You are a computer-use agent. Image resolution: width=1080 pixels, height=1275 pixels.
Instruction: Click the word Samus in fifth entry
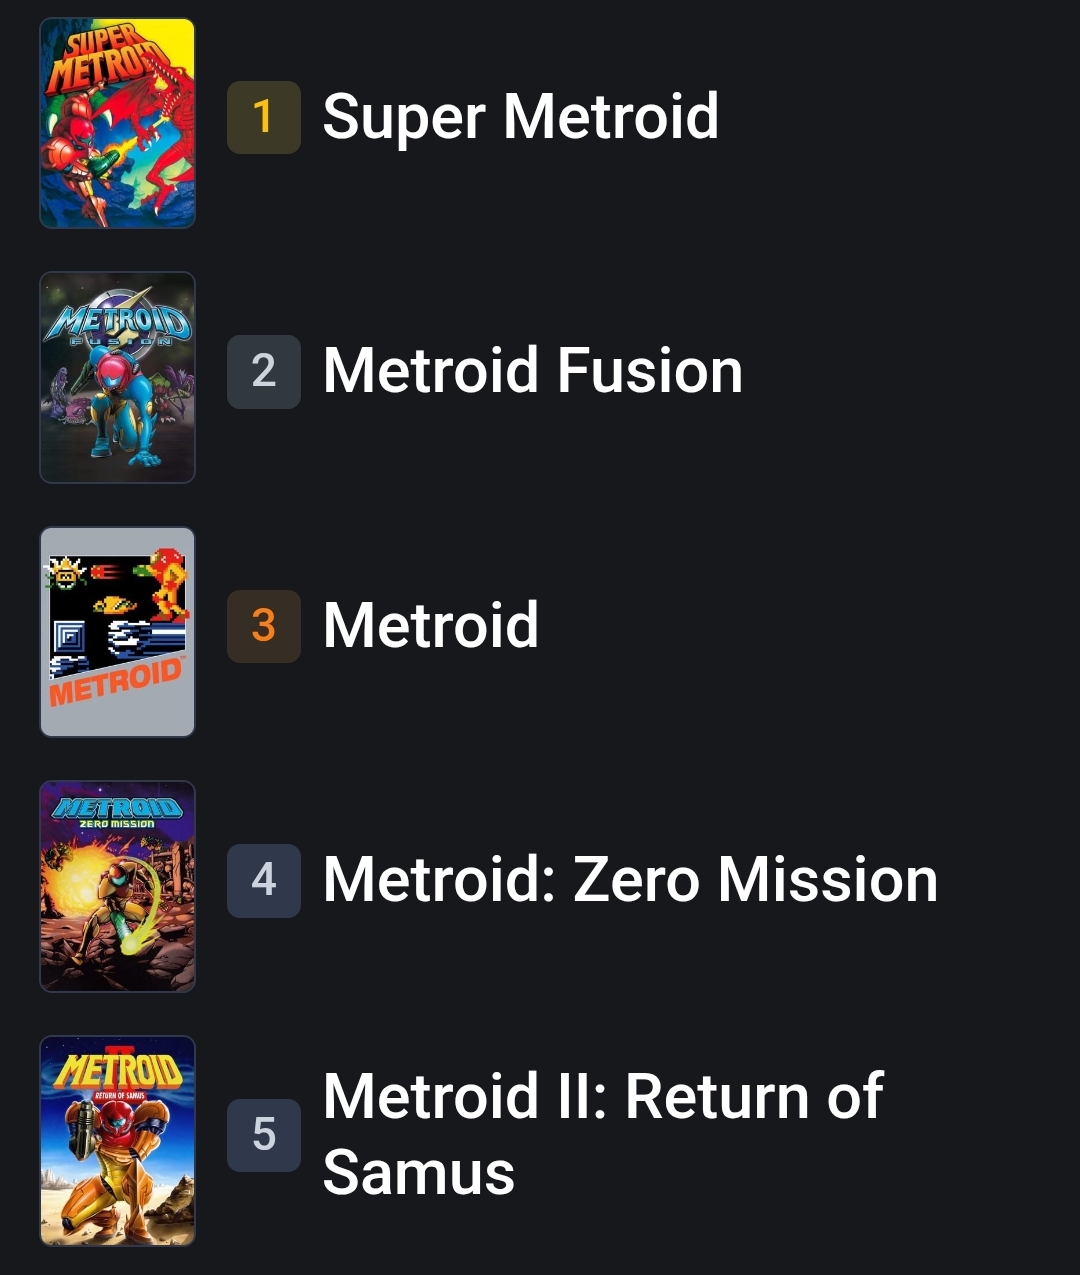click(x=419, y=1172)
